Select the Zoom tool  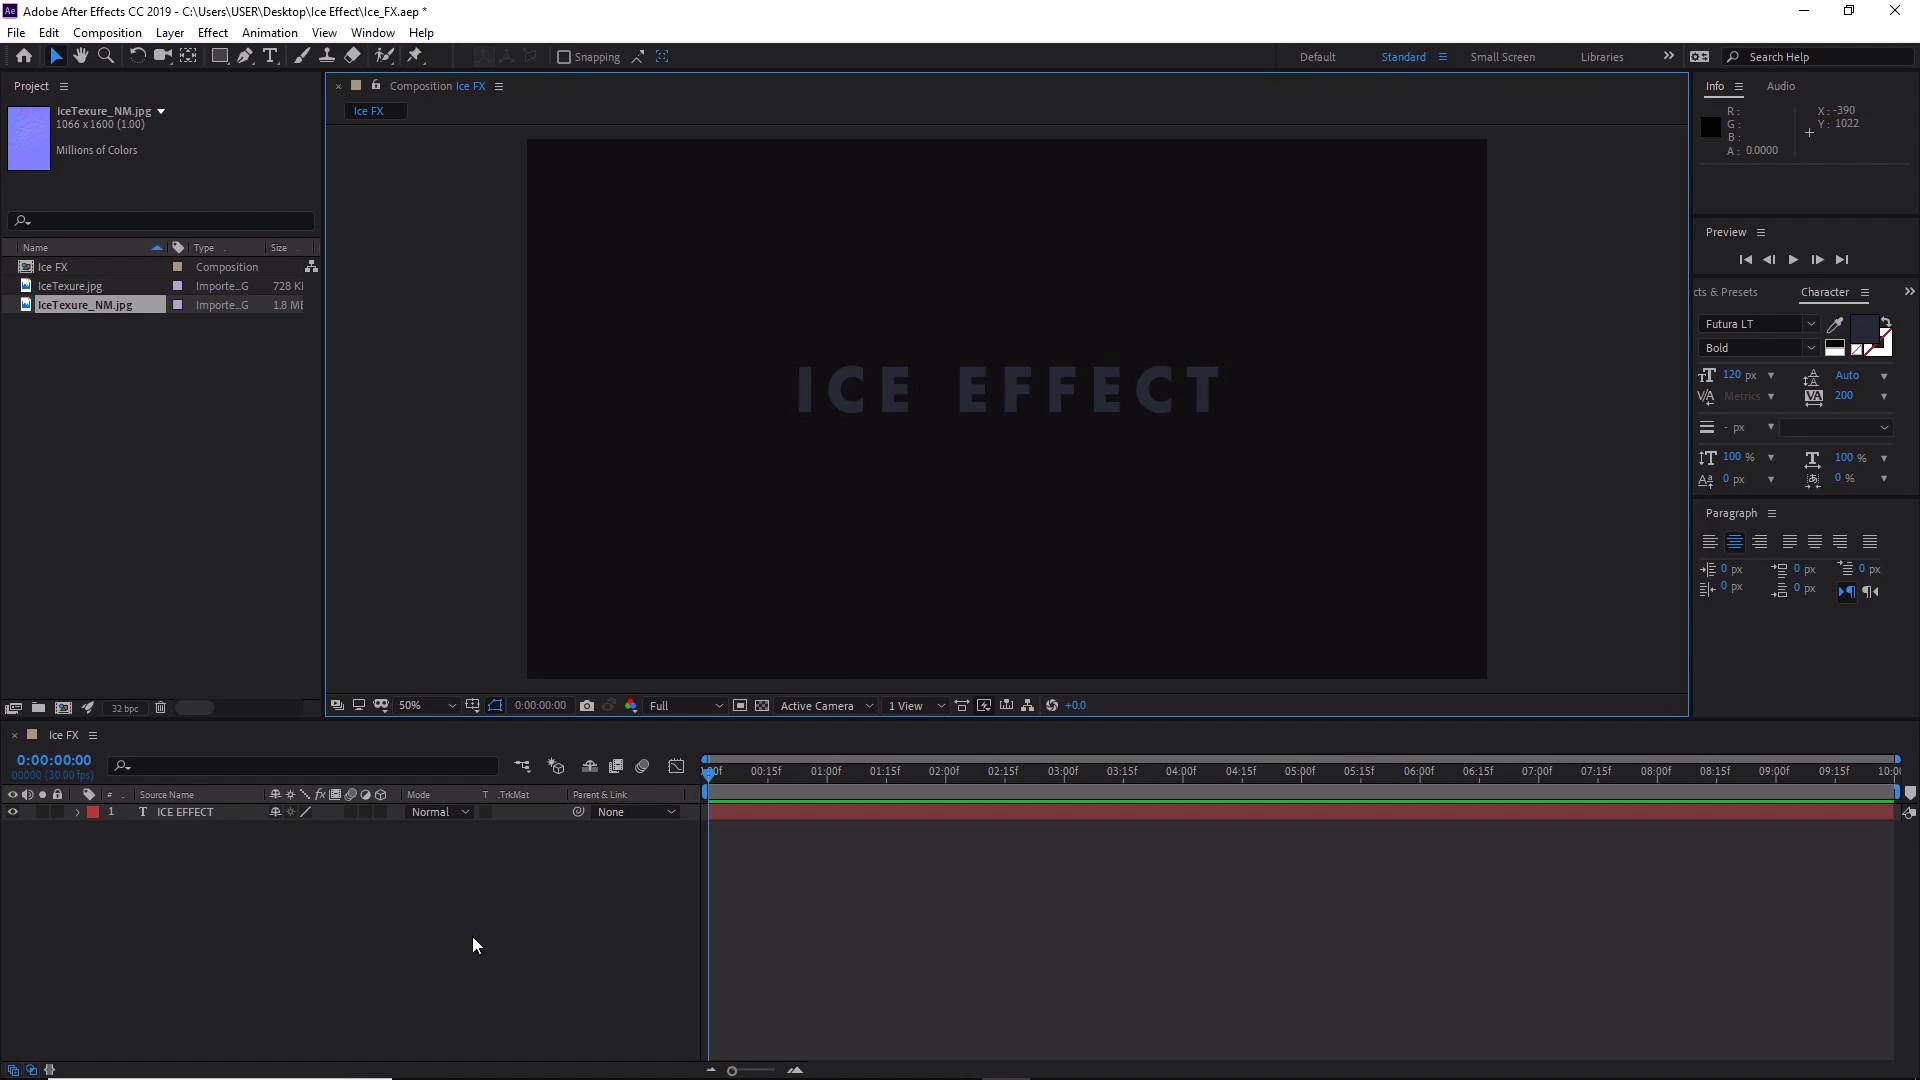[x=106, y=56]
